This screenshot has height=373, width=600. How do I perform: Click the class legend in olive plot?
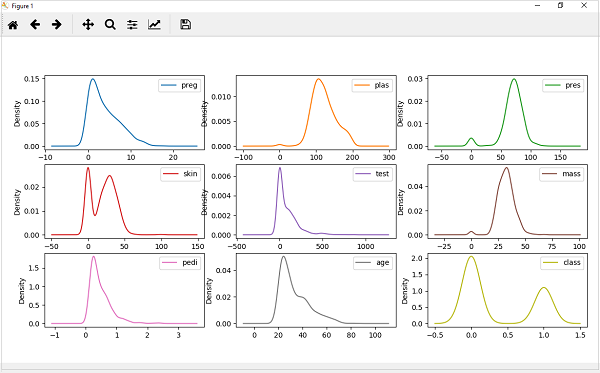click(562, 263)
